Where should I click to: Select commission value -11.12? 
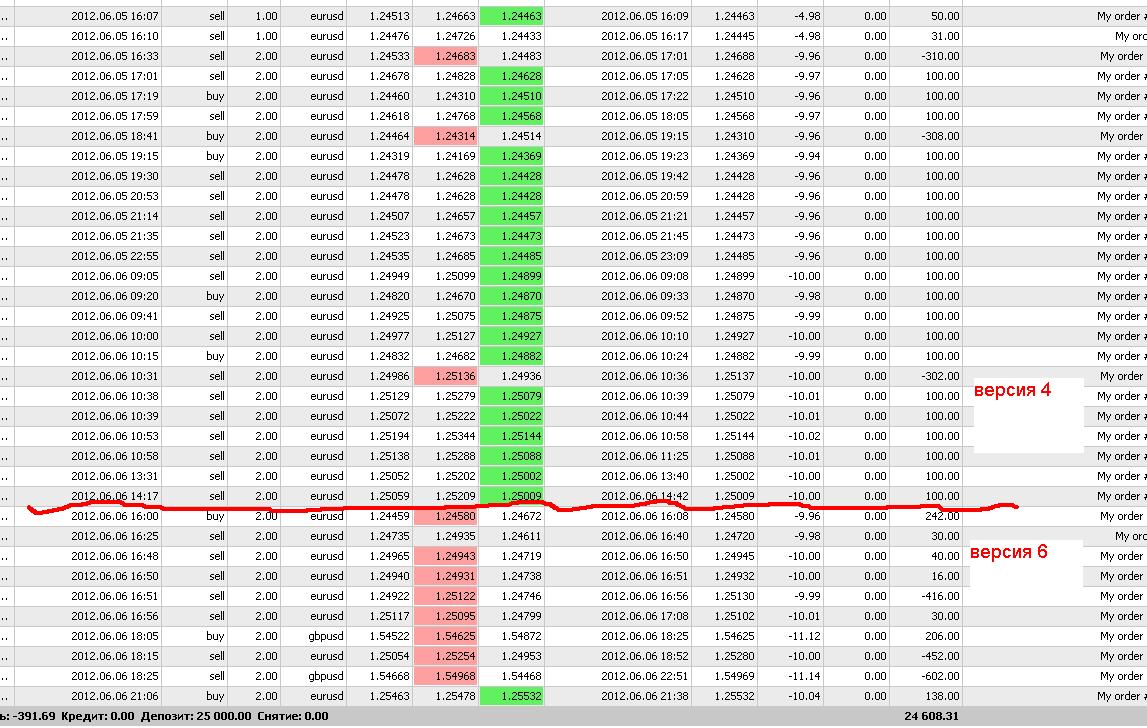click(x=805, y=636)
